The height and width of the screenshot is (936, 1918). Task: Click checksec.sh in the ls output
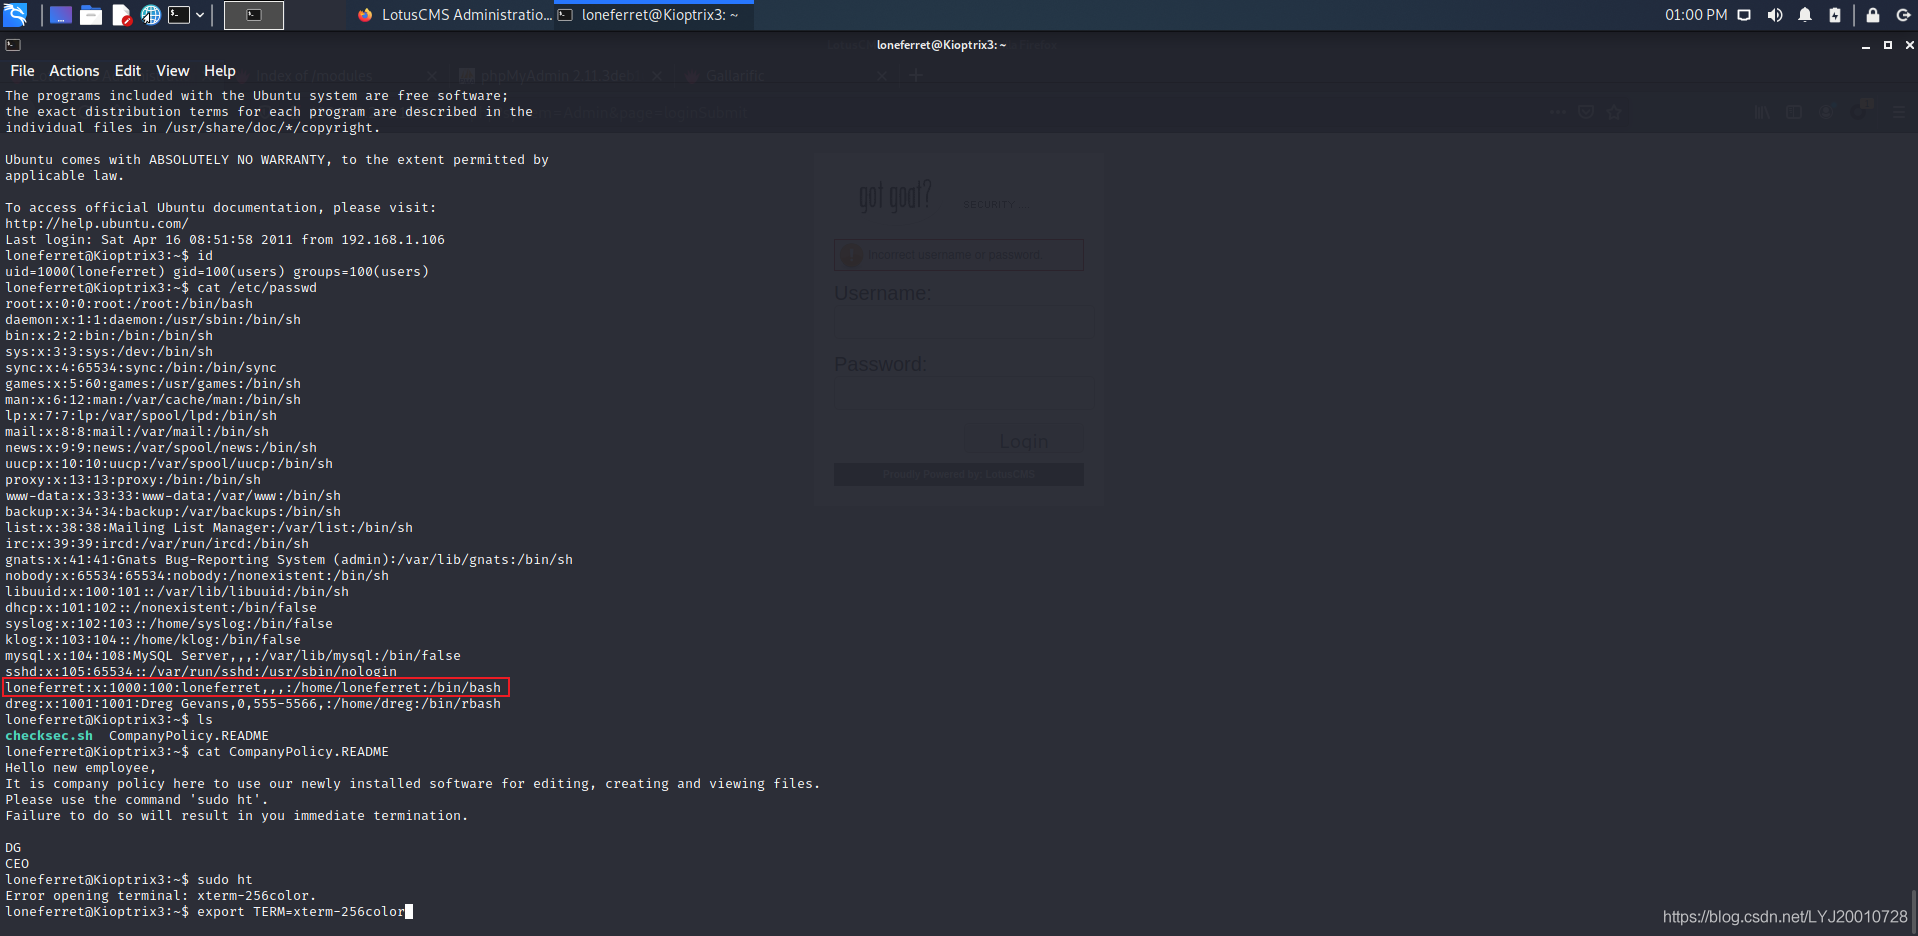point(49,736)
